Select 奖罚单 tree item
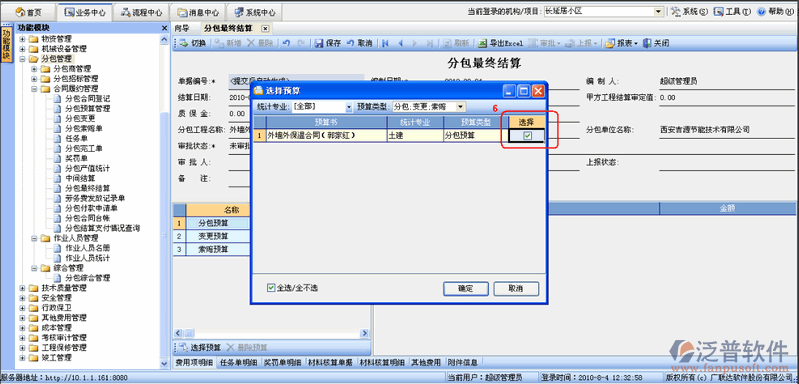Viewport: 799px width, 384px height. (77, 158)
